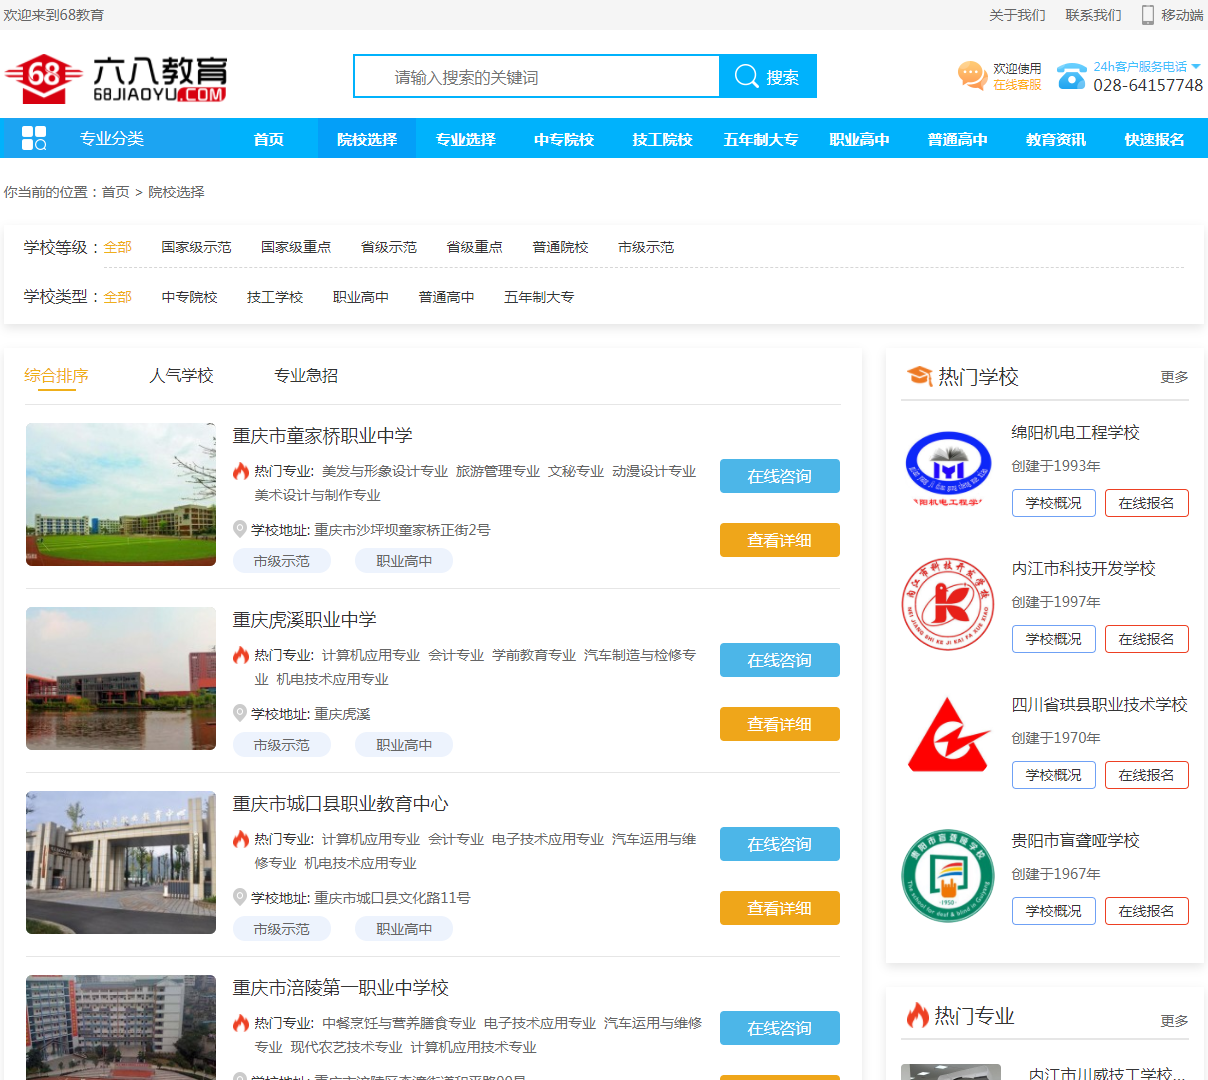Screen dimensions: 1208x1080
Task: Open 五年制大专 navigation item
Action: click(x=761, y=139)
